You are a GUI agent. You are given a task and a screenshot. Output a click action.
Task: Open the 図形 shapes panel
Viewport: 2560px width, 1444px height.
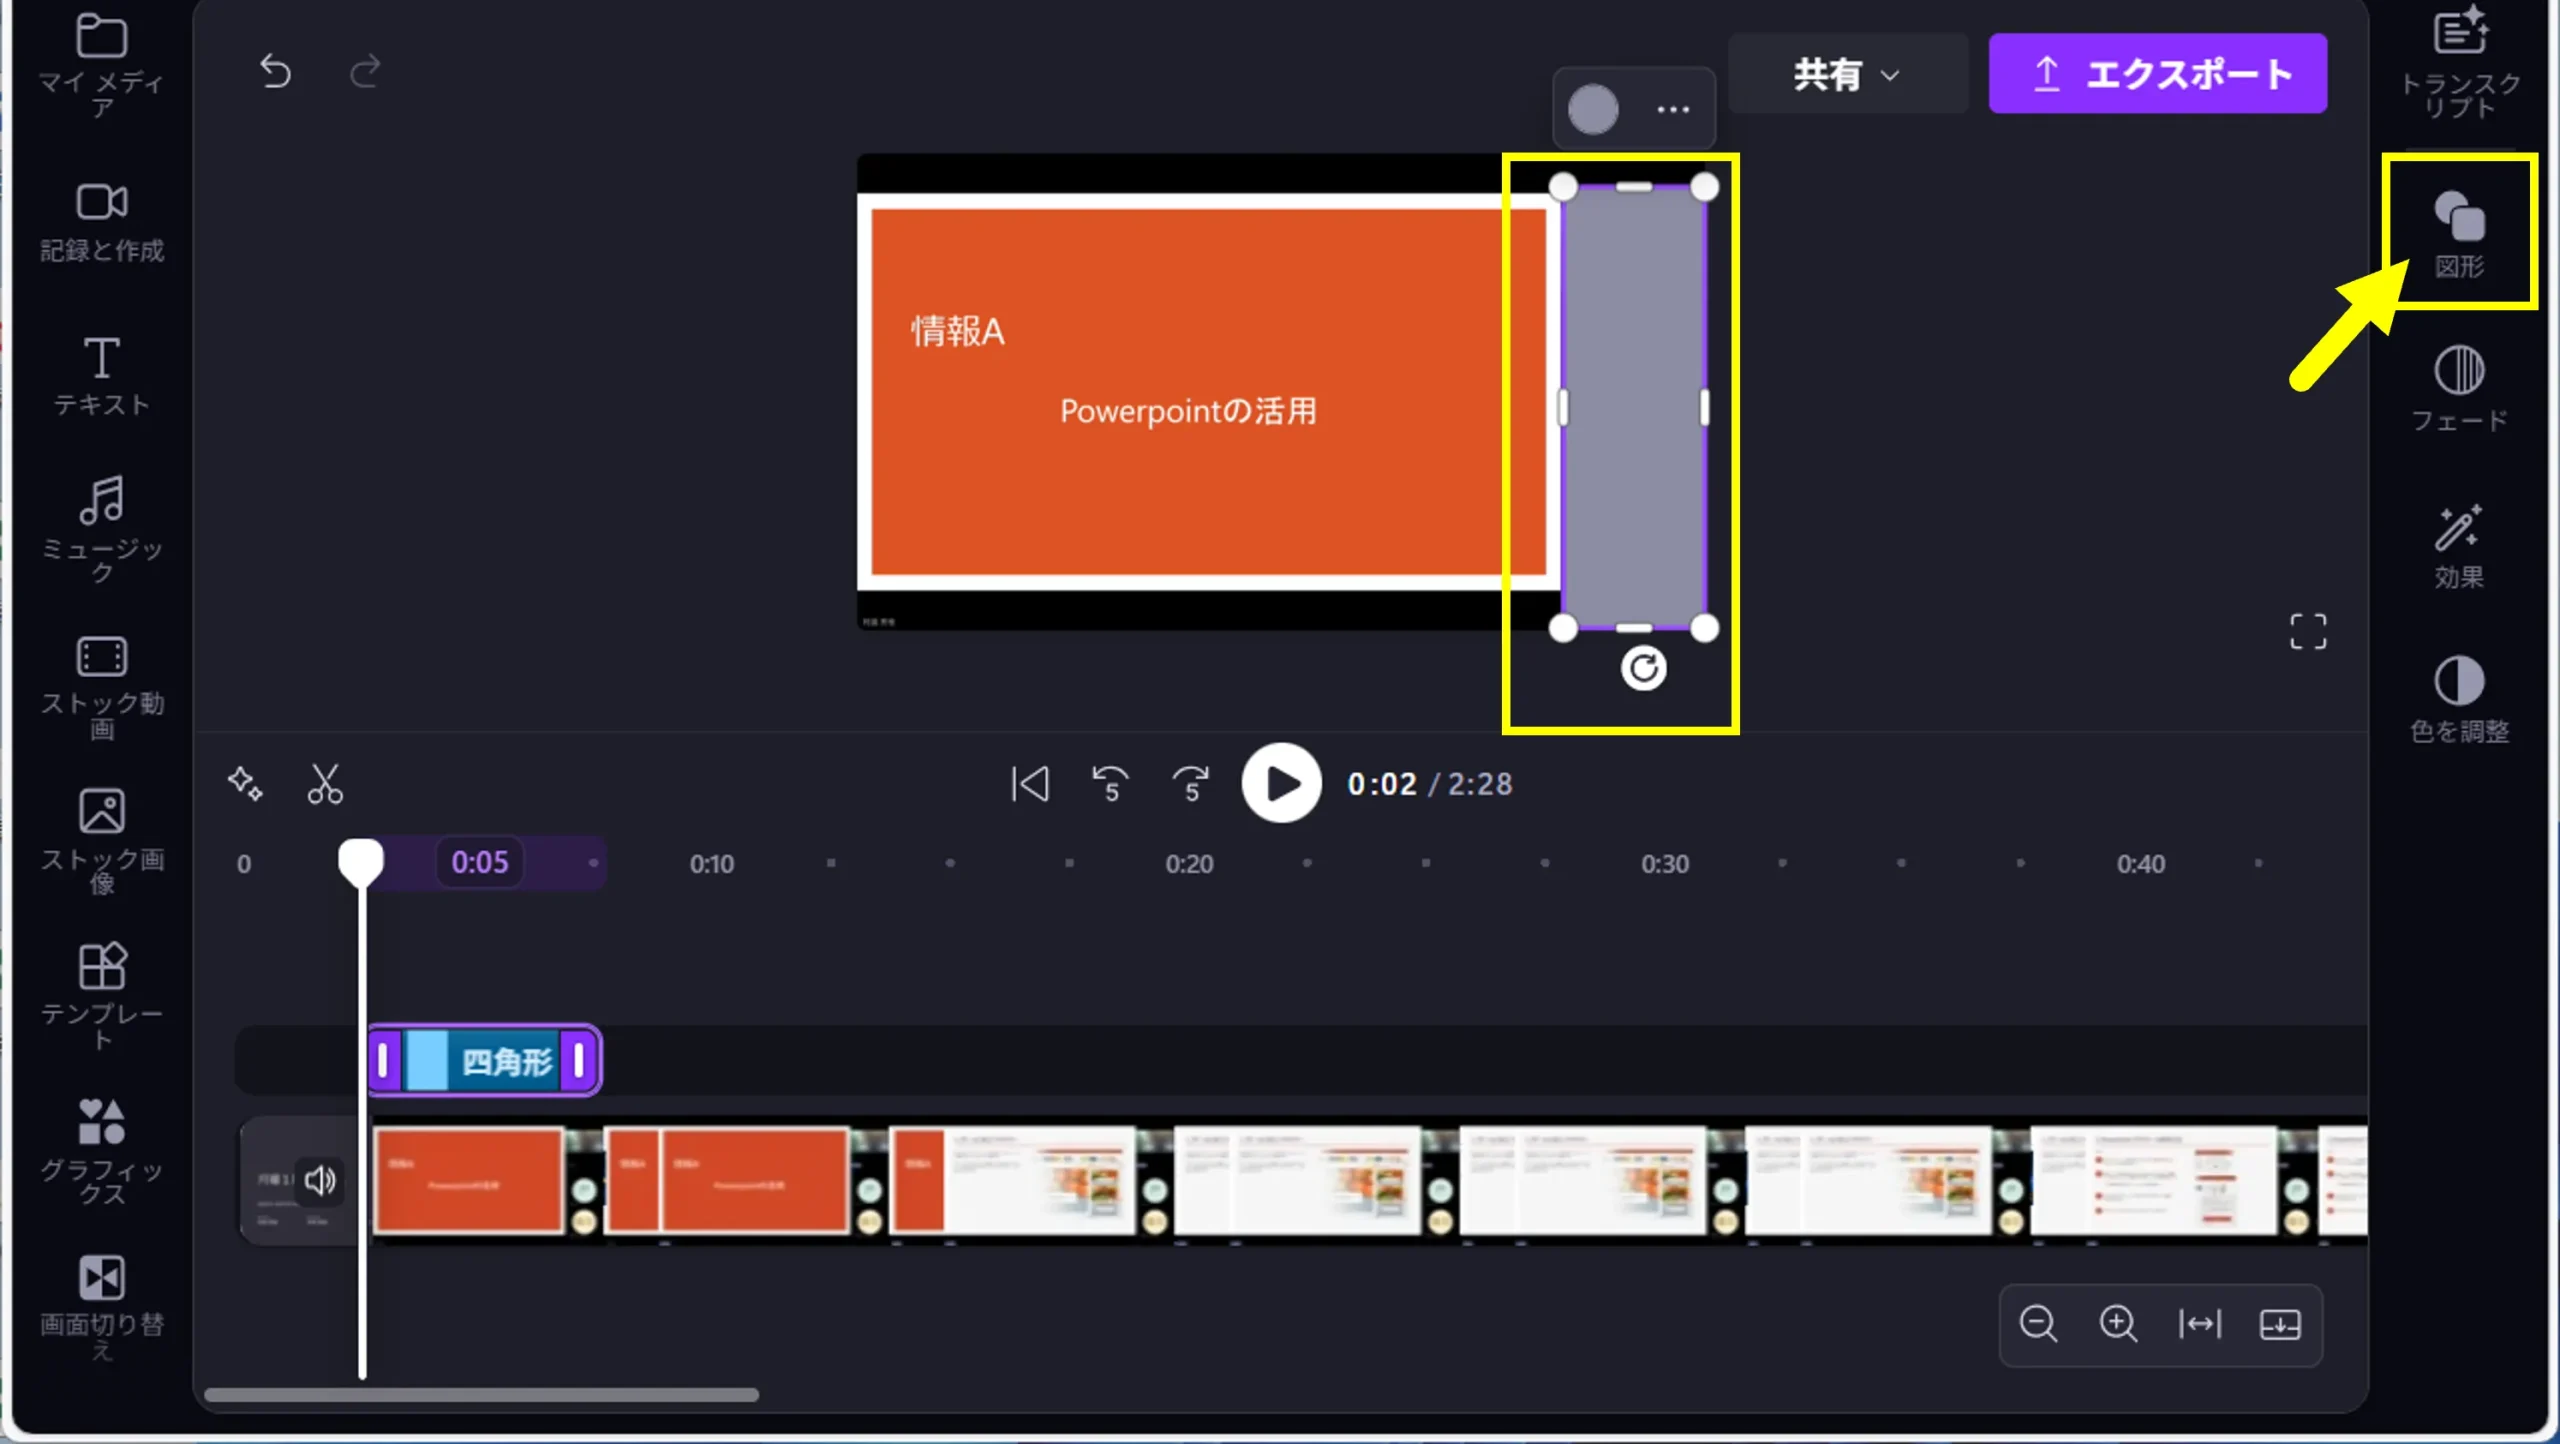coord(2459,232)
